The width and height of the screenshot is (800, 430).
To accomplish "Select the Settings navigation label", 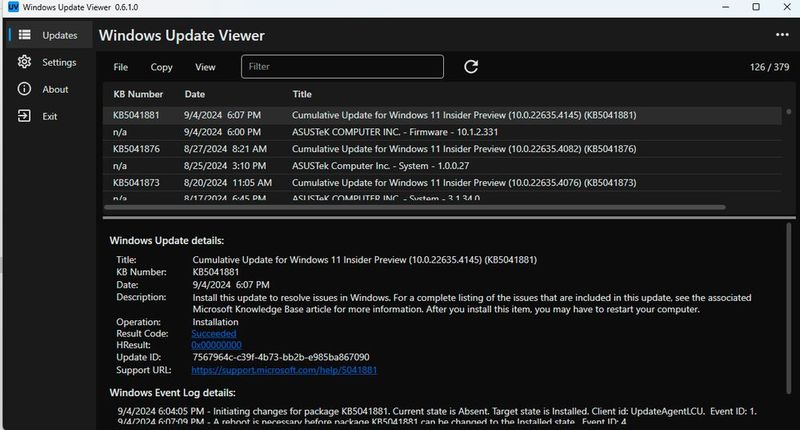I will (x=59, y=62).
